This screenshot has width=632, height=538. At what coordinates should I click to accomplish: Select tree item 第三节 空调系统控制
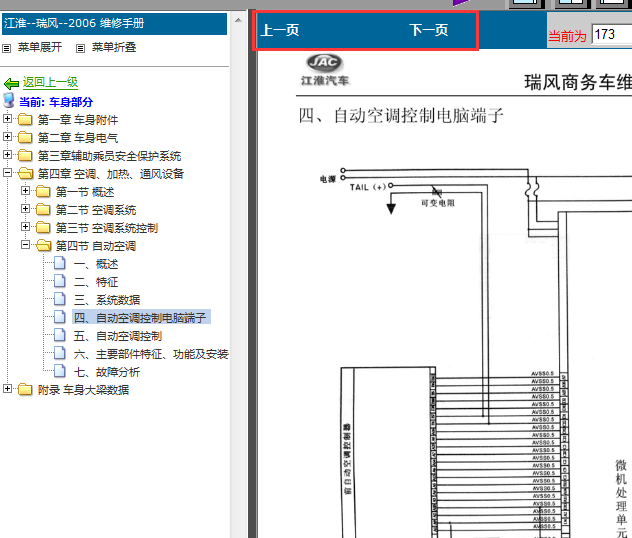tap(107, 228)
